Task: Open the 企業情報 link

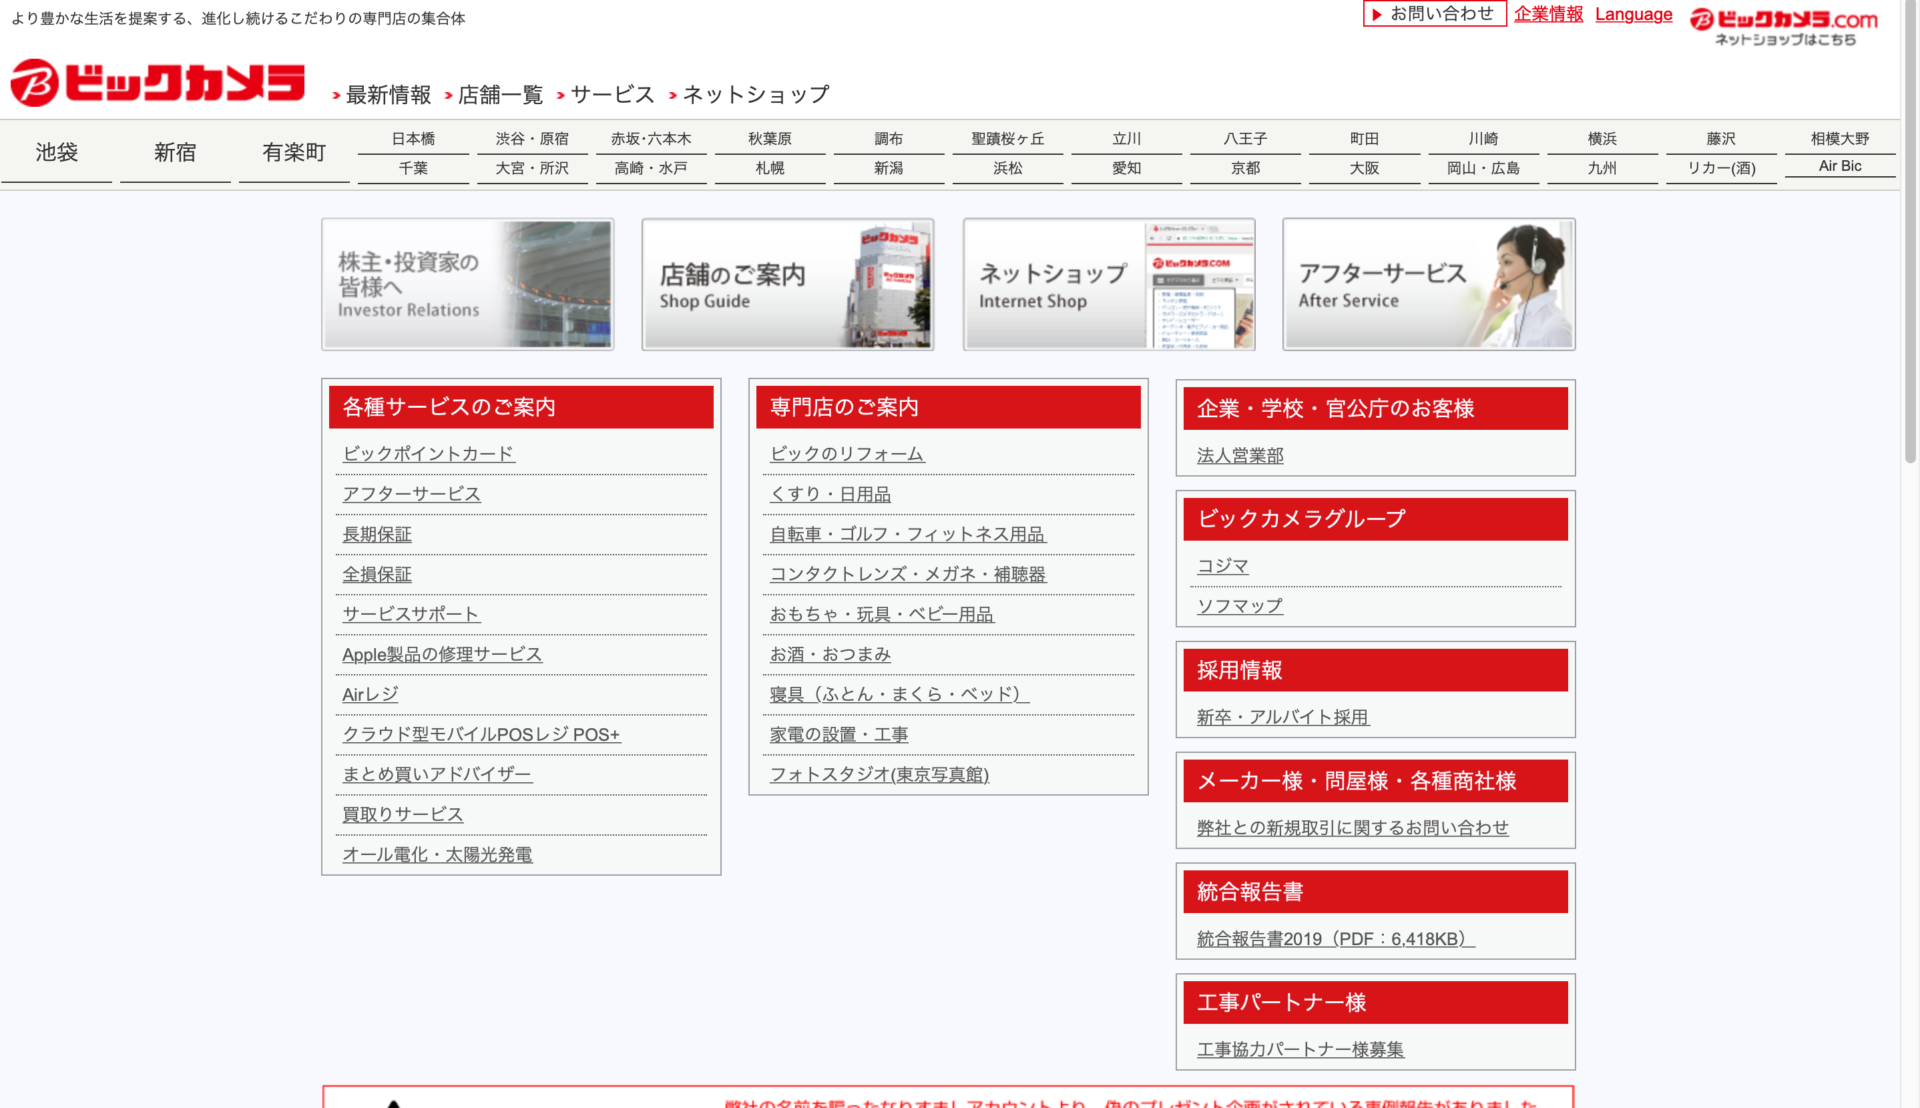Action: point(1548,14)
